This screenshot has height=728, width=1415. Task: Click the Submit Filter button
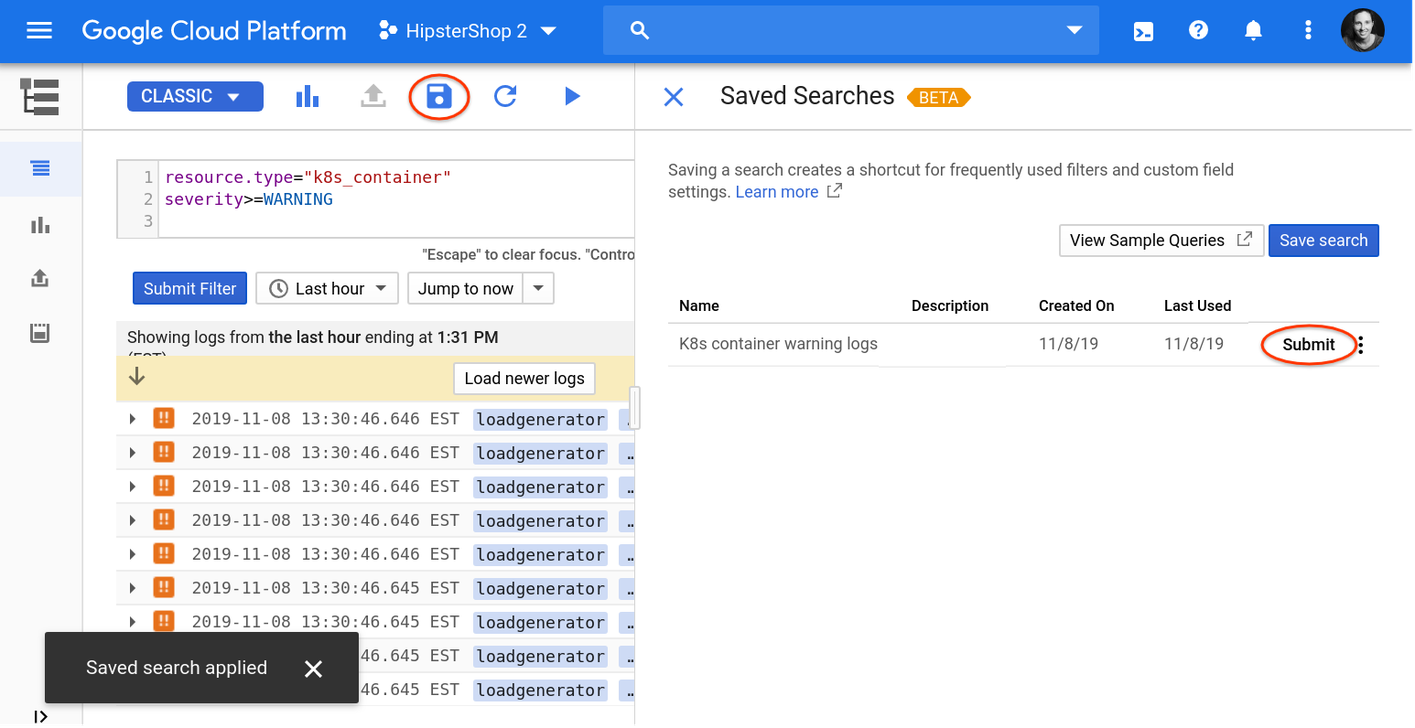coord(190,288)
